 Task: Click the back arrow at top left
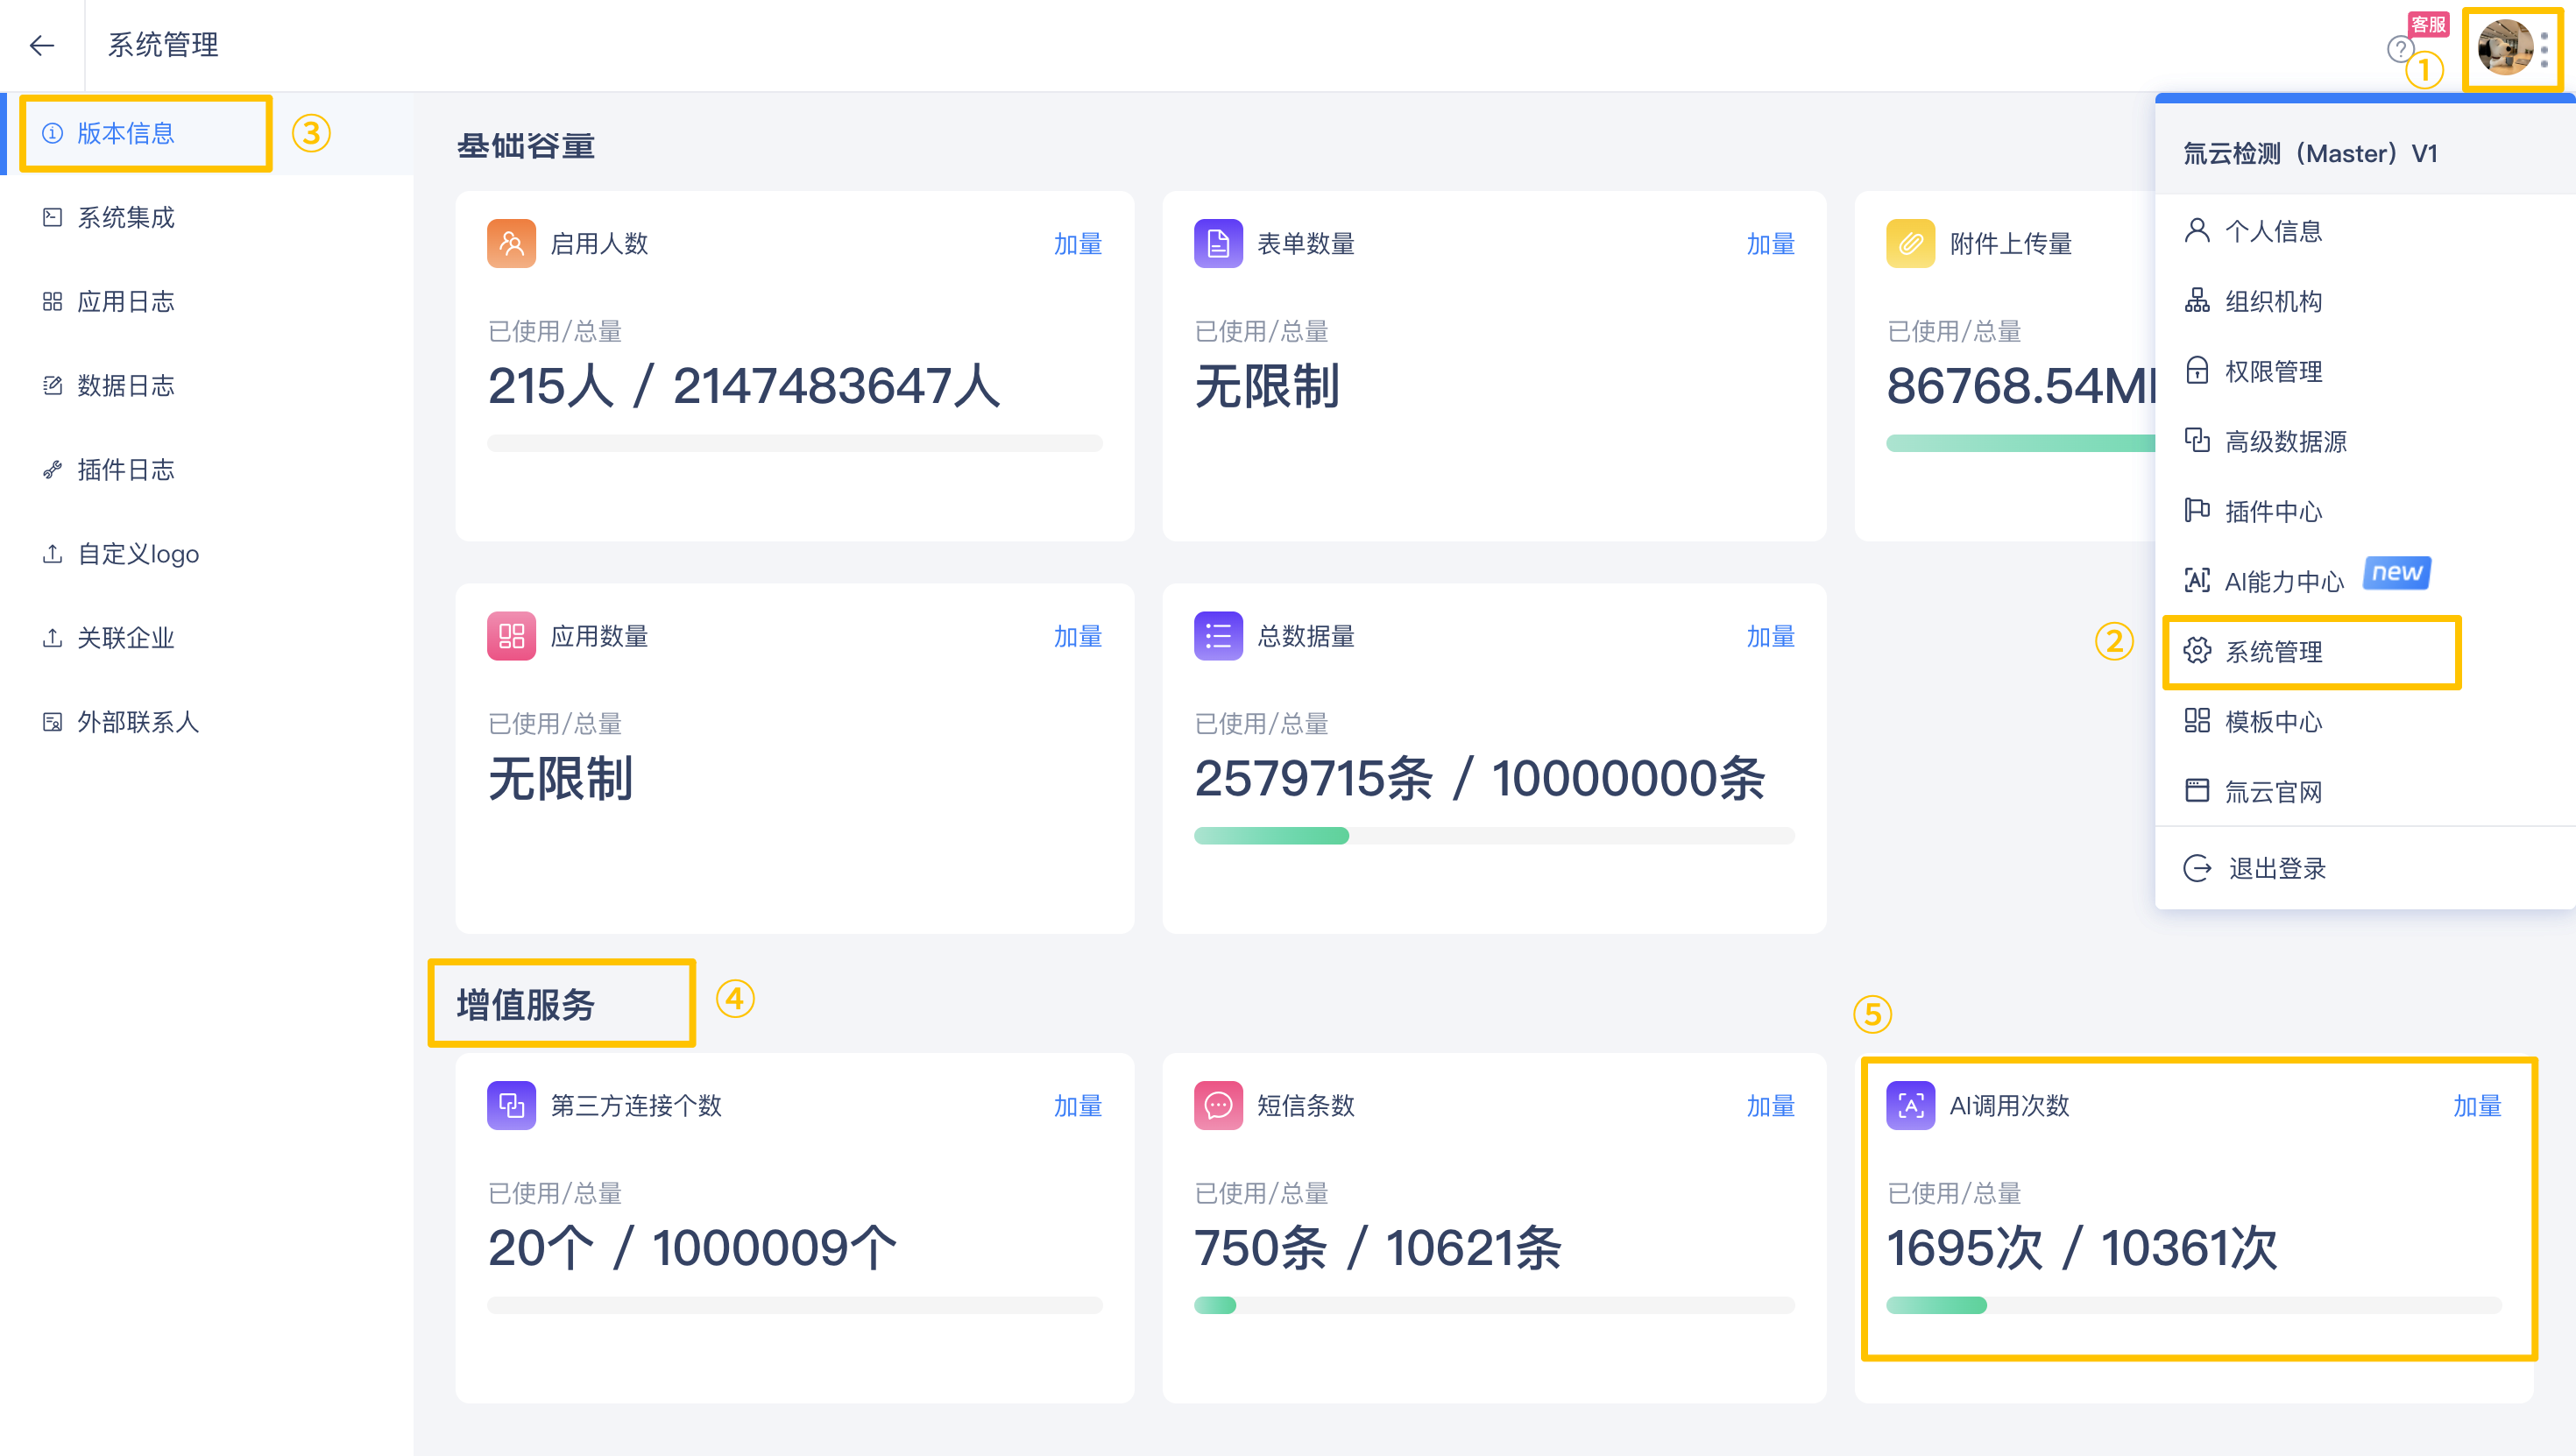[42, 46]
